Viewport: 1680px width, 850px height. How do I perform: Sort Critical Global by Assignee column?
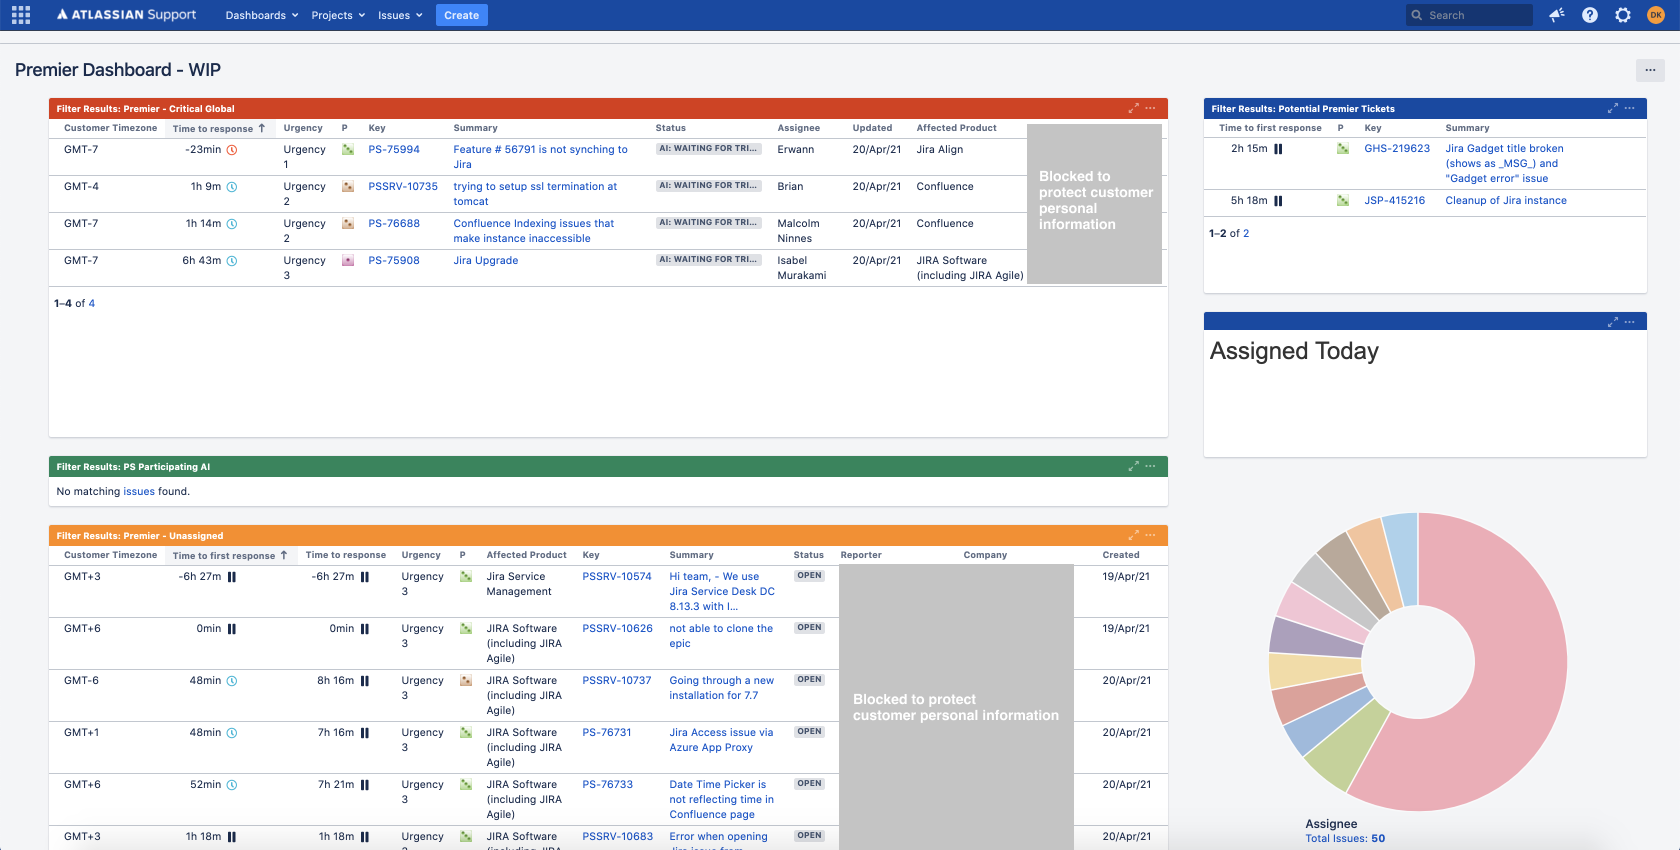(799, 128)
